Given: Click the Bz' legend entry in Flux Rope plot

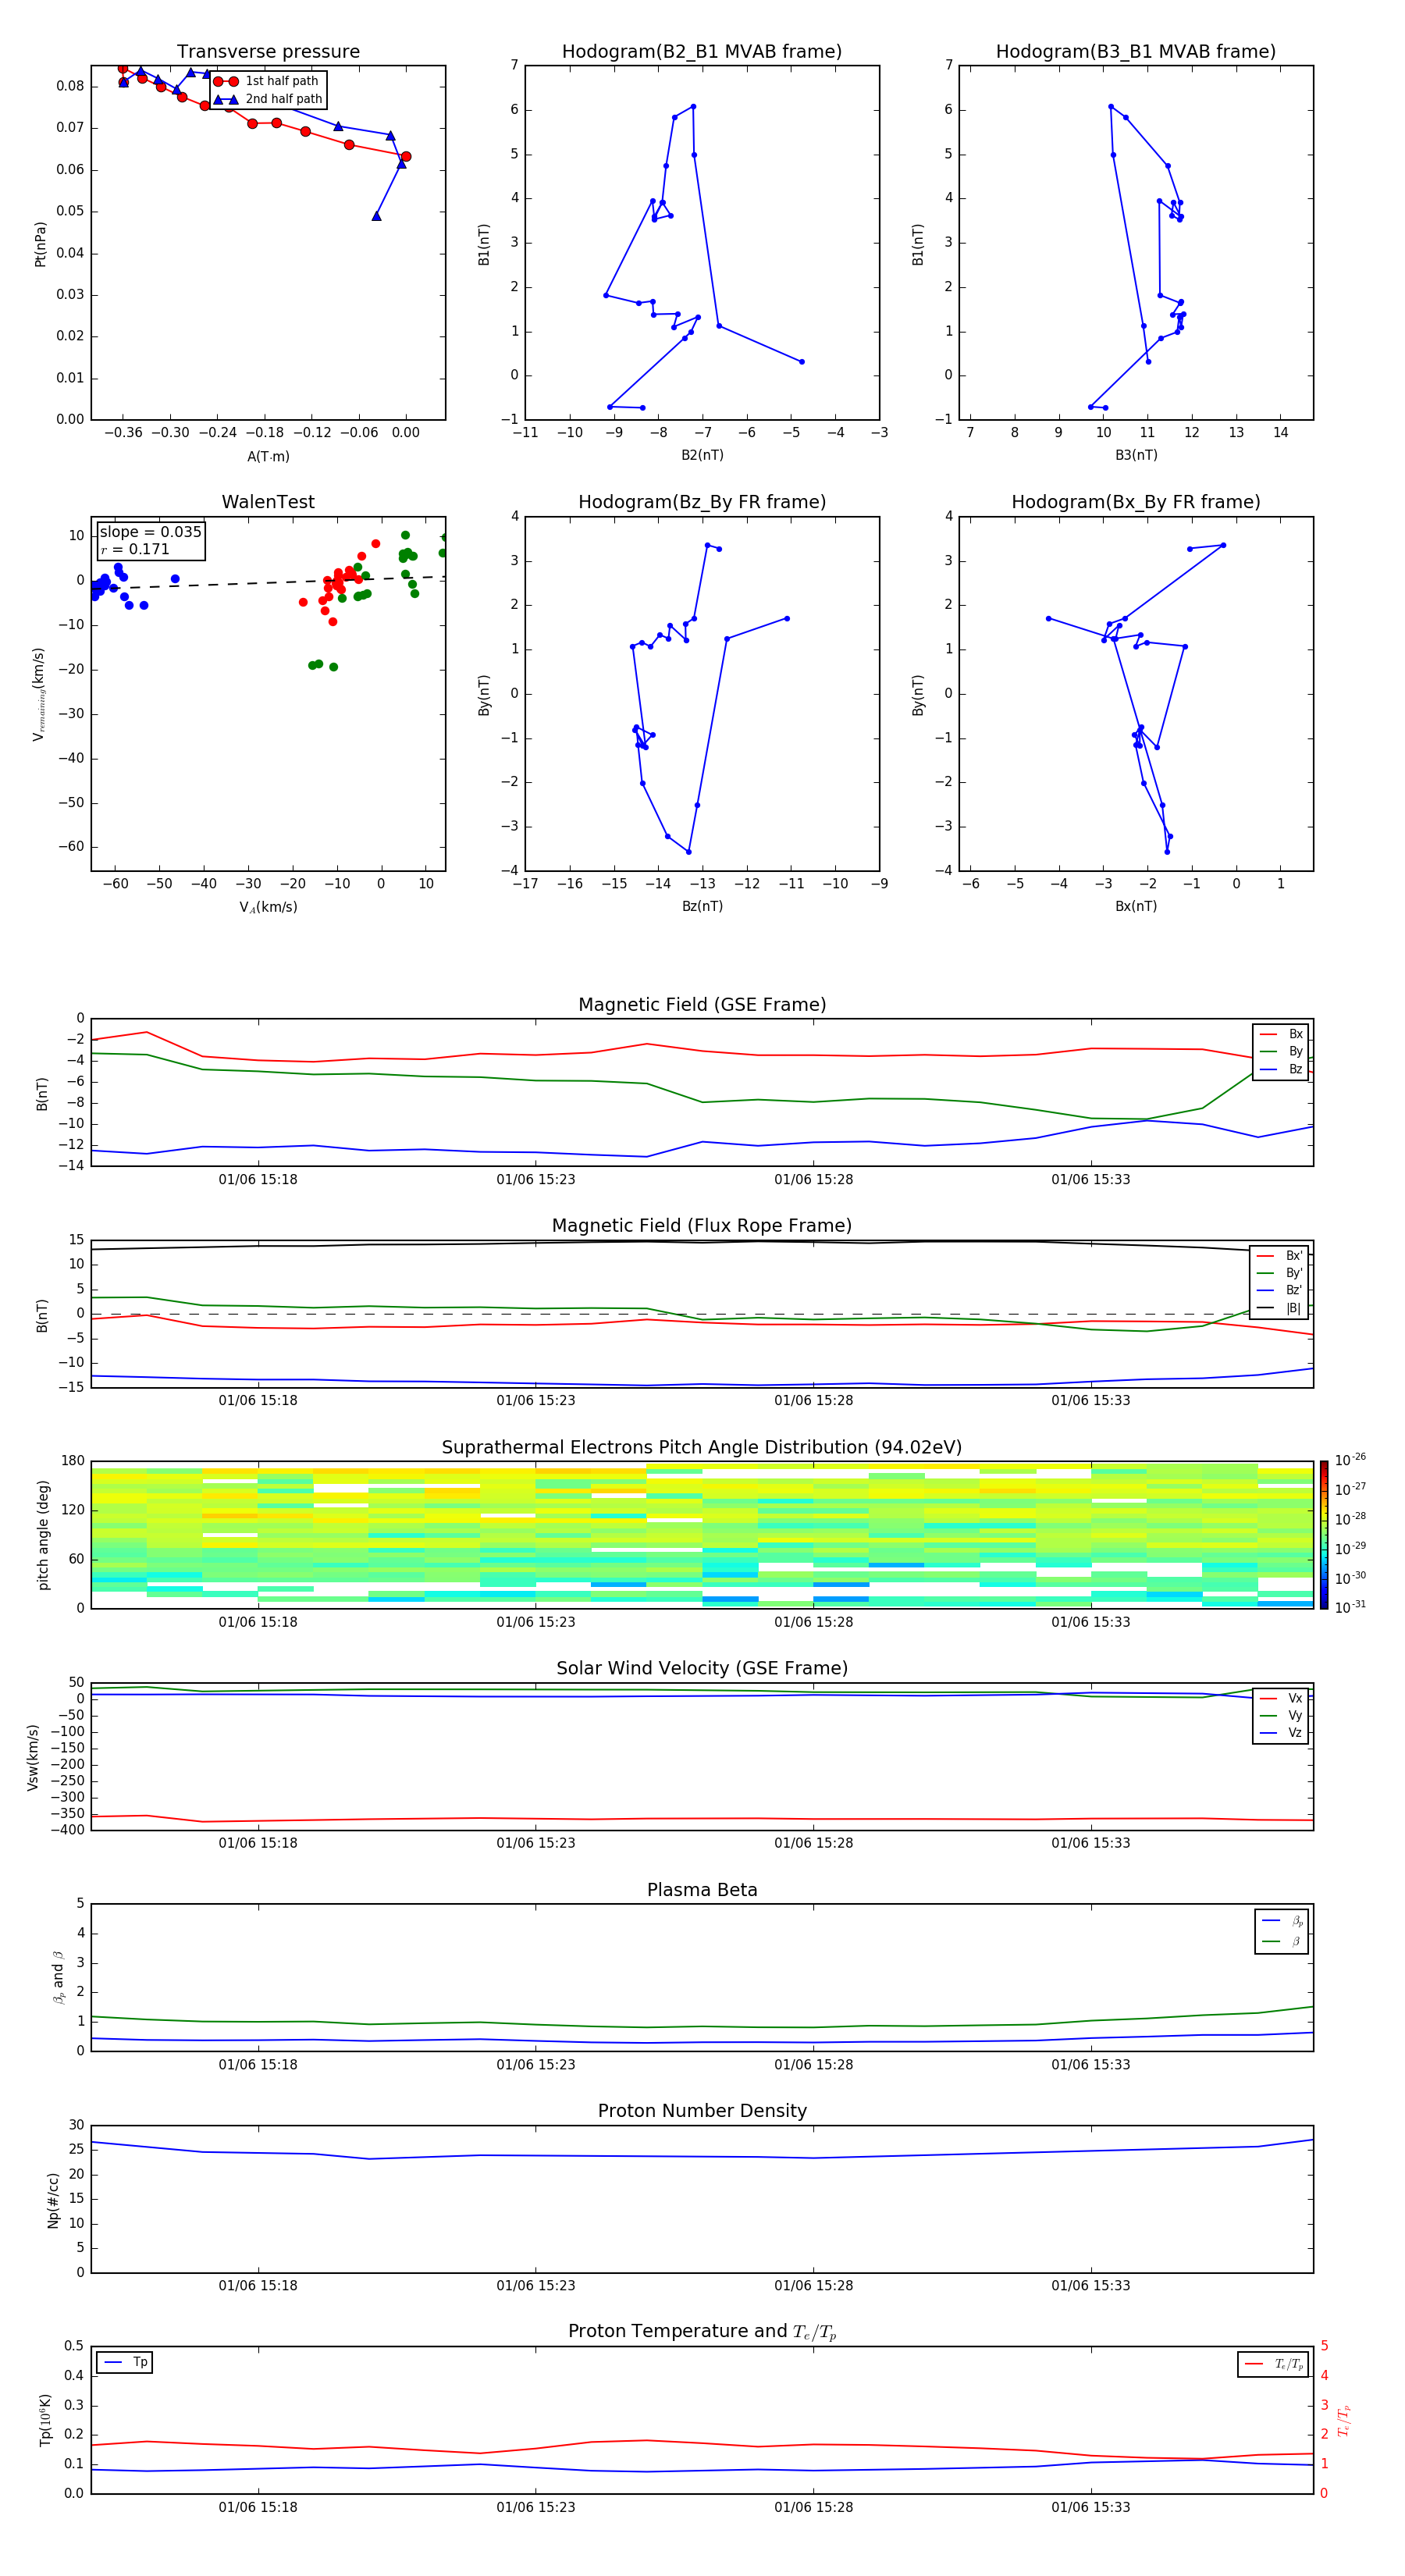Looking at the screenshot, I should (1280, 1290).
